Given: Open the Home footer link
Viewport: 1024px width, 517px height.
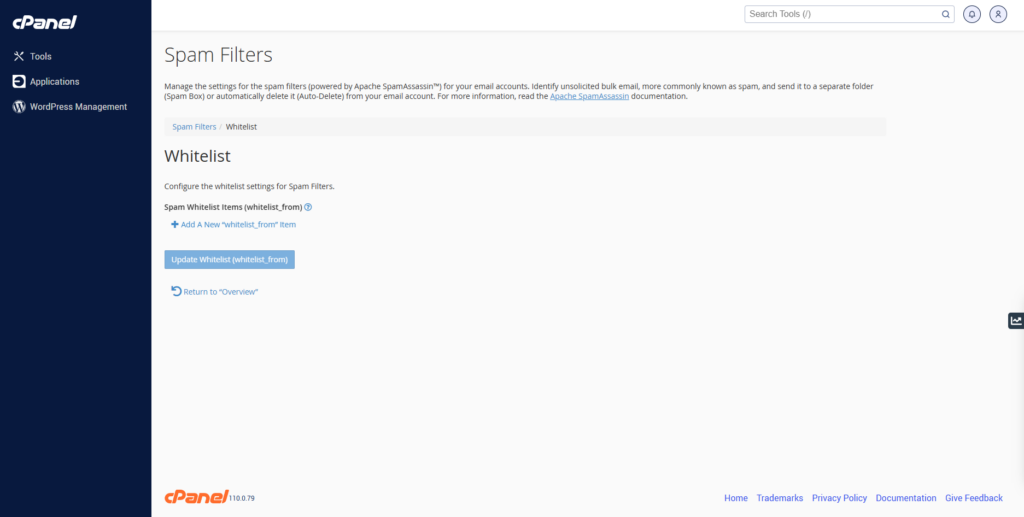Looking at the screenshot, I should pos(736,498).
